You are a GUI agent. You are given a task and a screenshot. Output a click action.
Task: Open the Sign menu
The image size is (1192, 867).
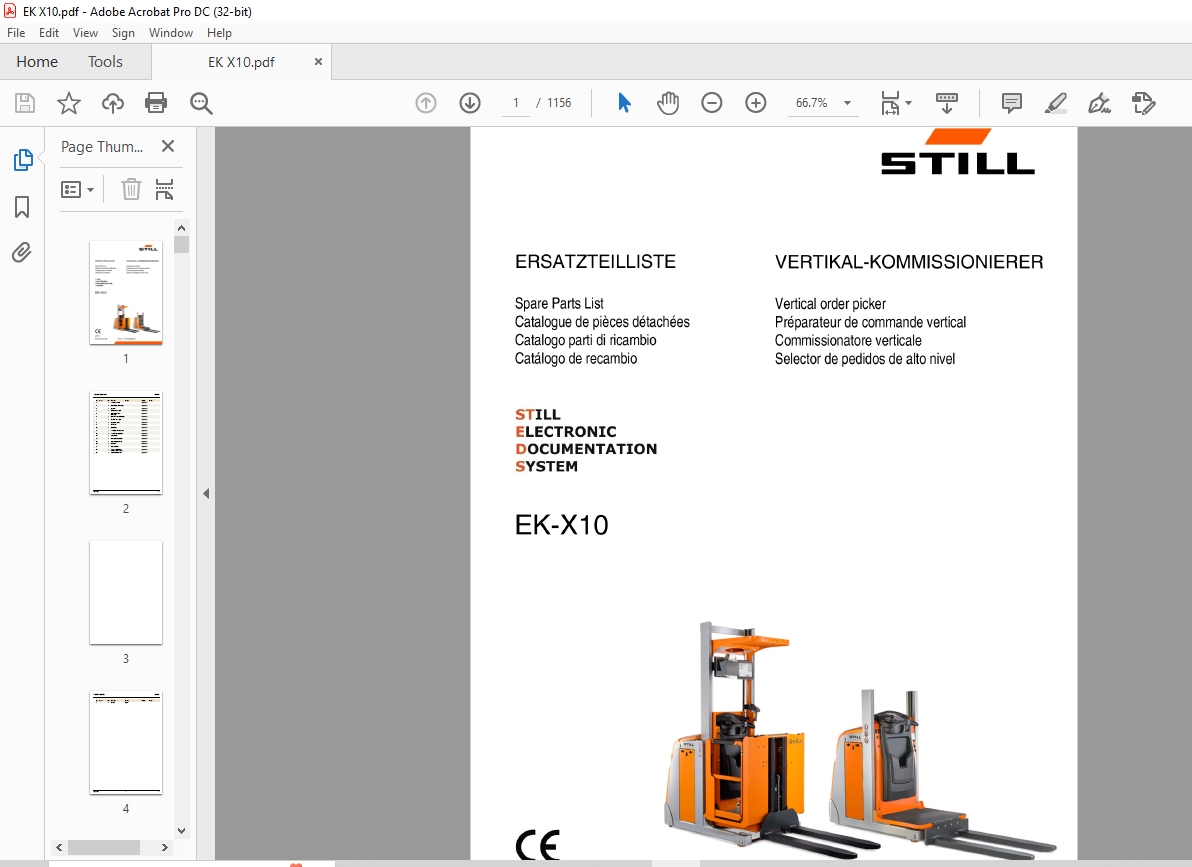(123, 33)
